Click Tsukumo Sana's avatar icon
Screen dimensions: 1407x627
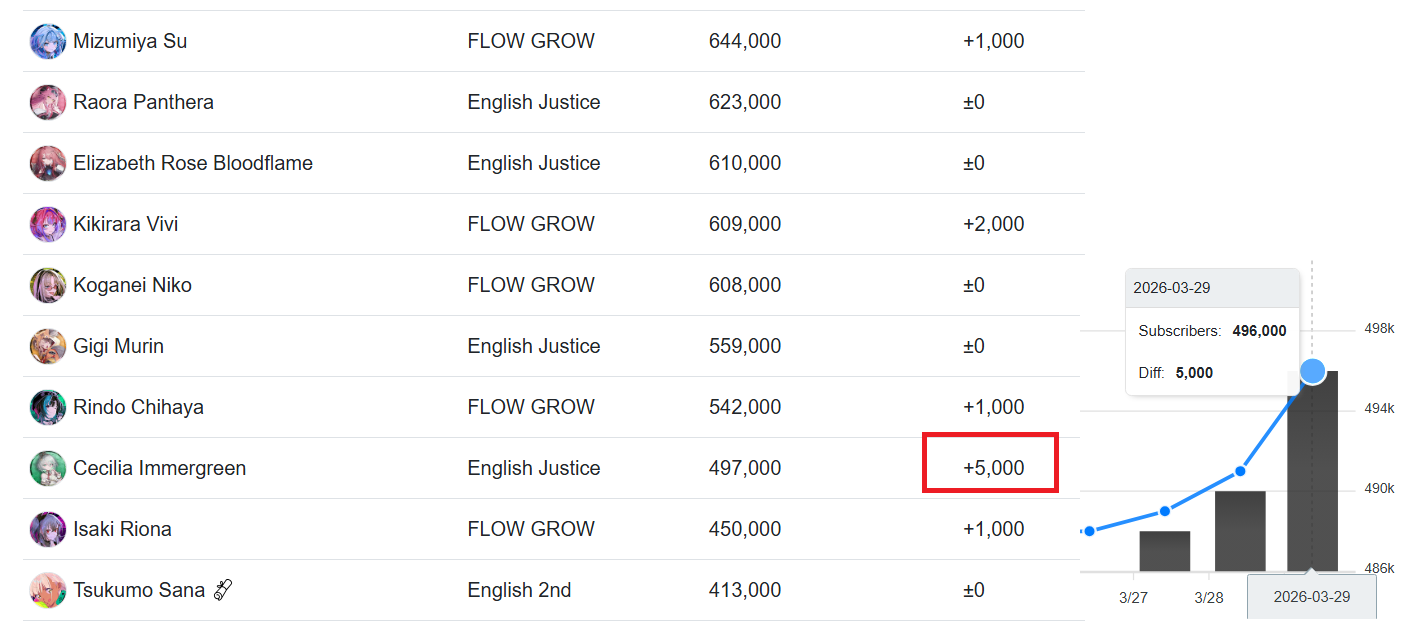coord(48,591)
